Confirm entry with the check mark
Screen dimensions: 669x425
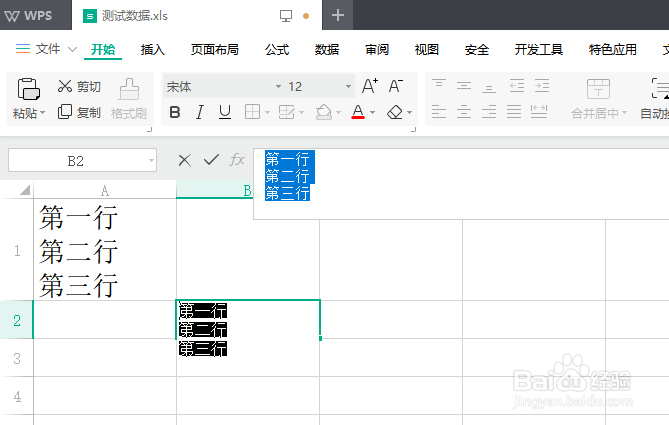click(x=211, y=160)
